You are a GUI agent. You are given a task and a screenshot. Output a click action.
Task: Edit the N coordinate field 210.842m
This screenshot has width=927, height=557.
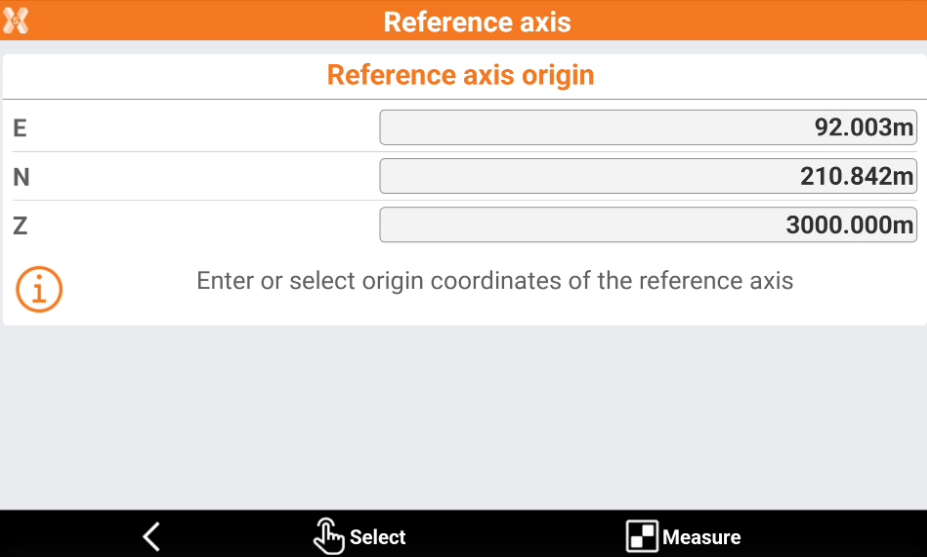coord(647,176)
